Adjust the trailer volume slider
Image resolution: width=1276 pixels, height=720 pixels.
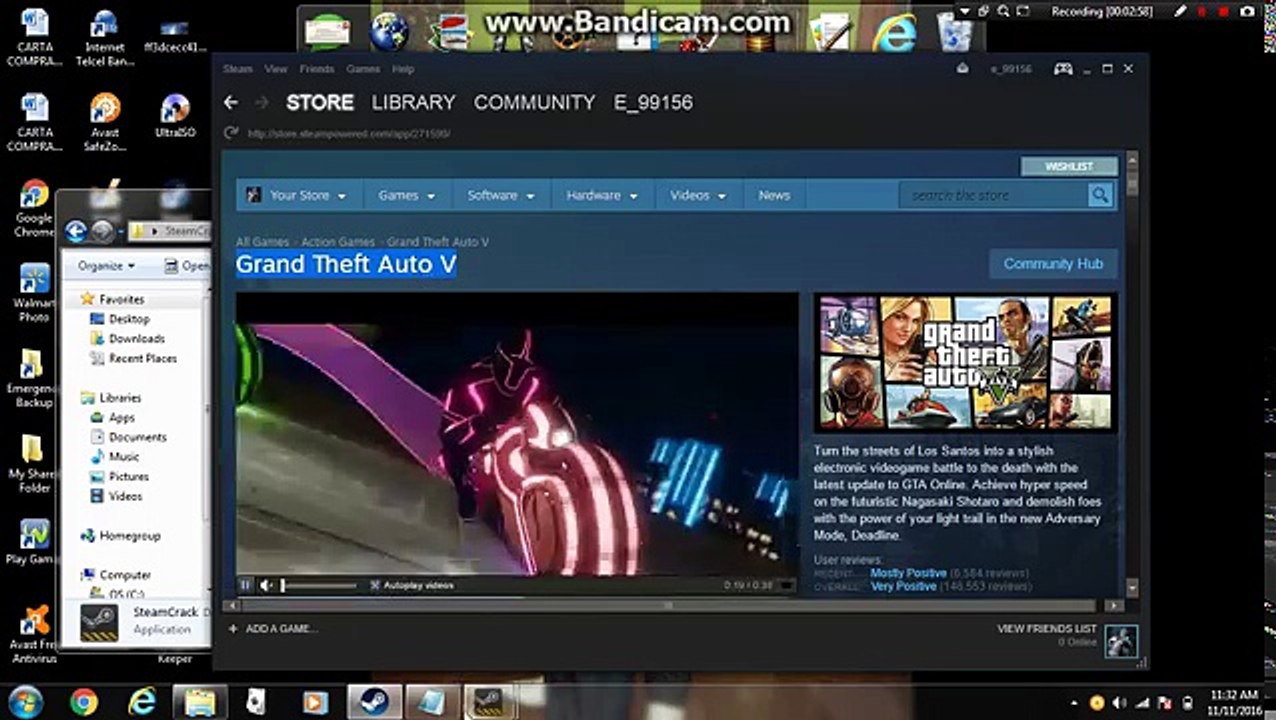pyautogui.click(x=318, y=585)
